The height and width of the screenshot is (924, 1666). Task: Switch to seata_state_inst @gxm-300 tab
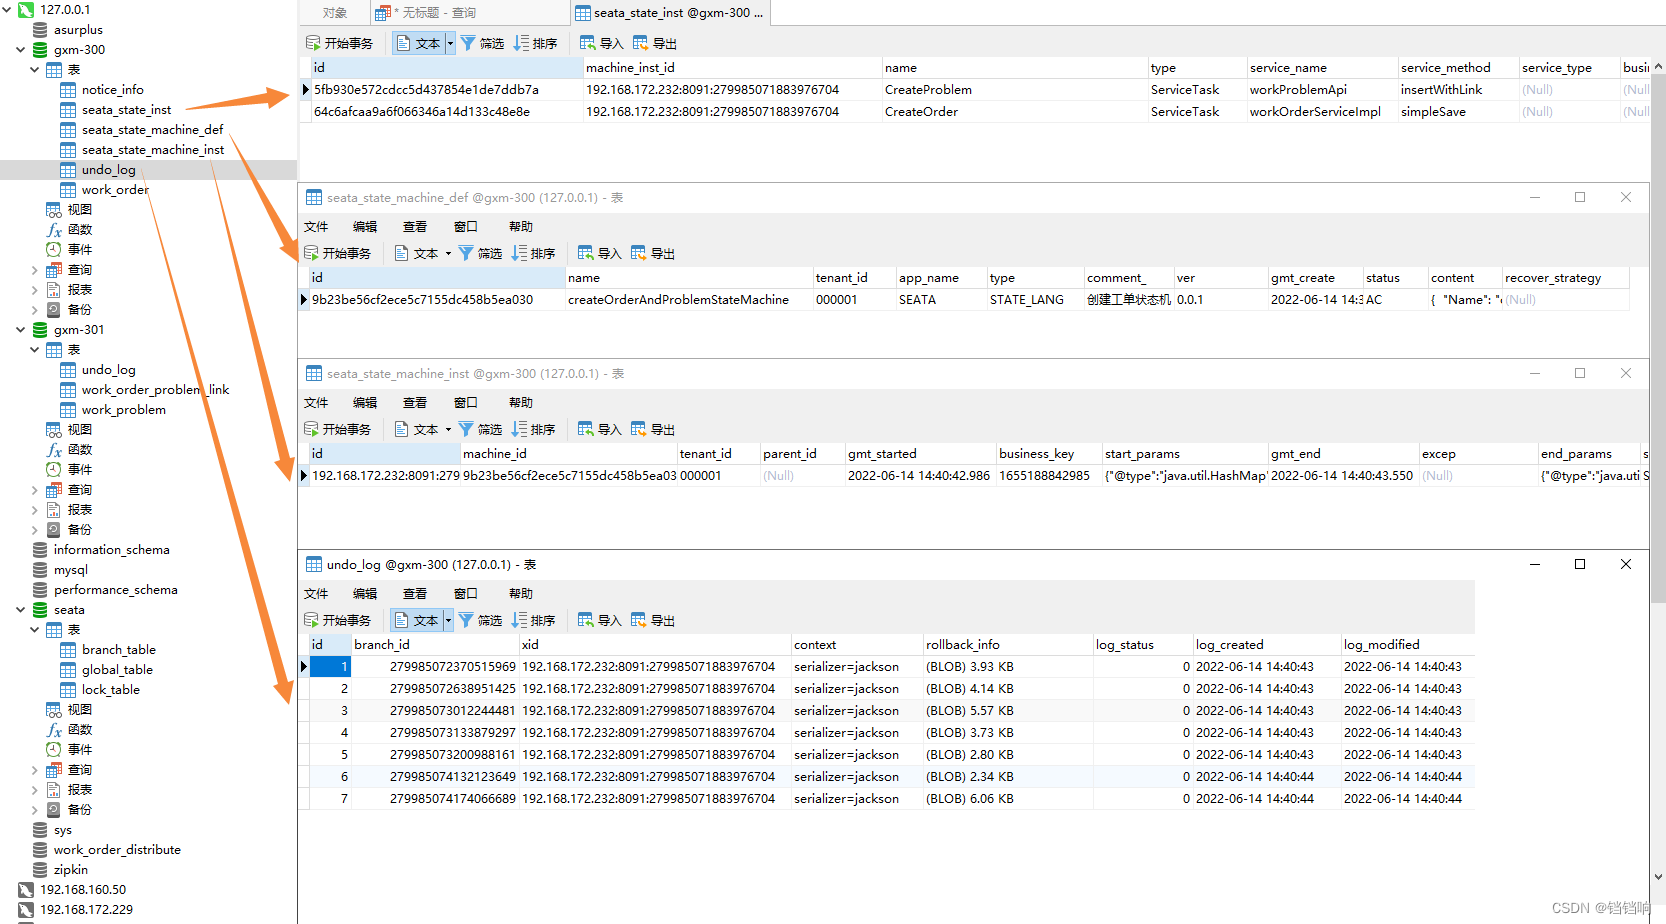(x=669, y=13)
